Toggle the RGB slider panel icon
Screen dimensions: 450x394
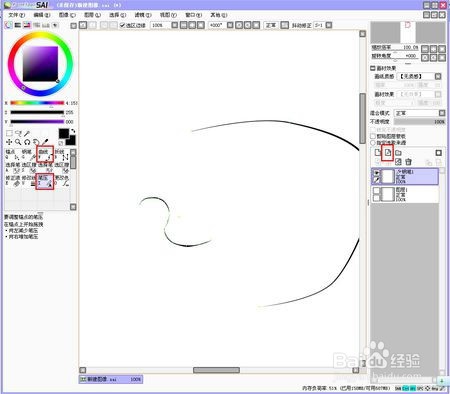click(18, 25)
